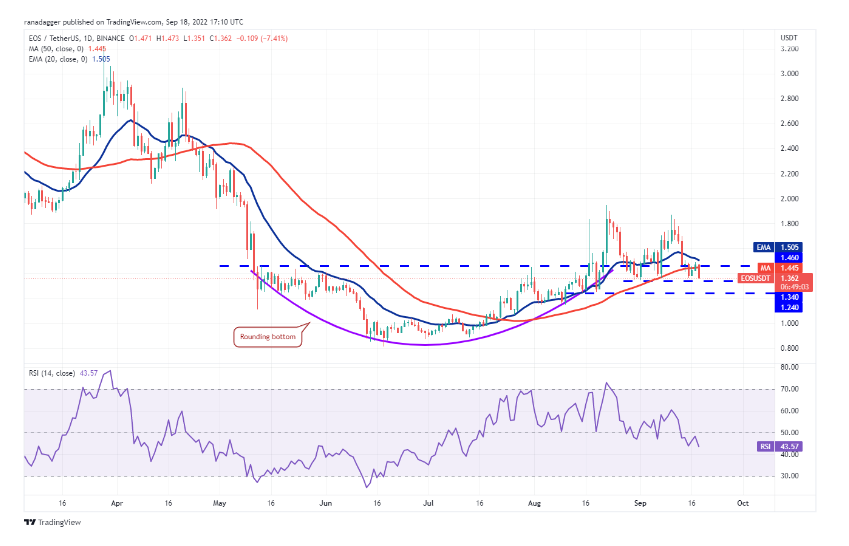This screenshot has height=546, width=849.
Task: Click the Aug label on time axis
Action: click(534, 503)
